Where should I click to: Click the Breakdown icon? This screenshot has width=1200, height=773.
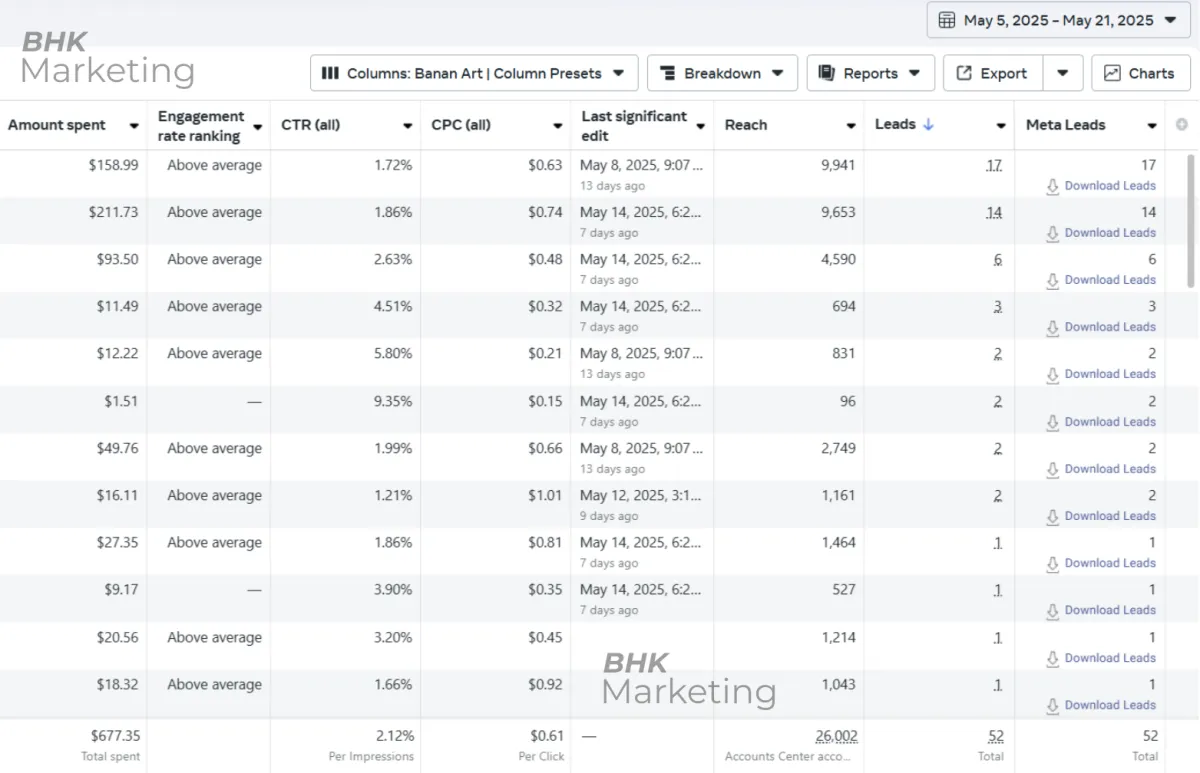[667, 73]
